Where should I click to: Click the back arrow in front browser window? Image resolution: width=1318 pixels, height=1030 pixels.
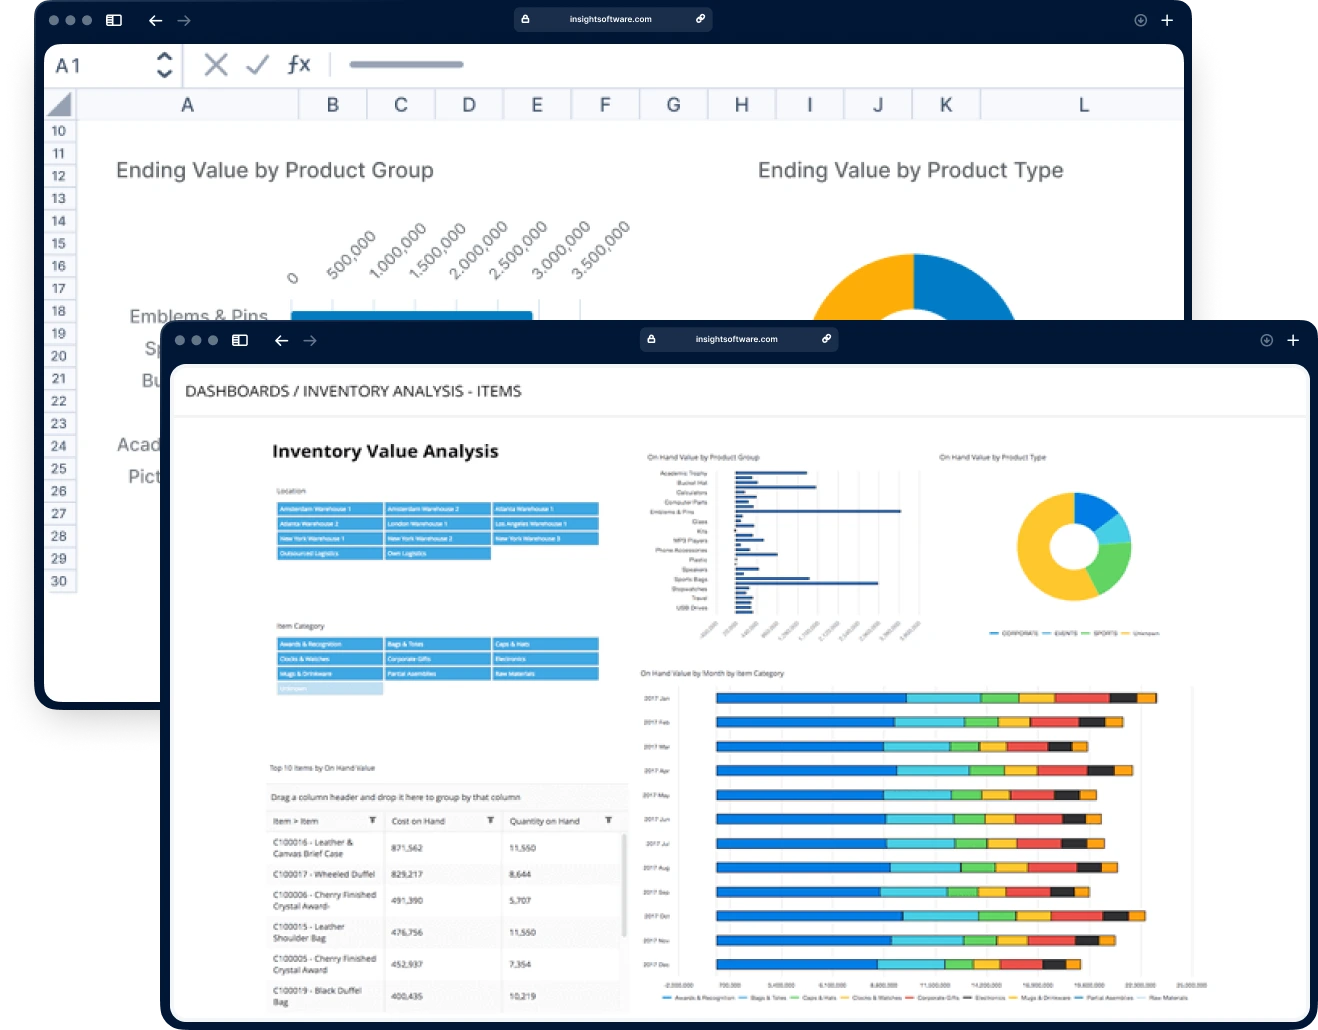point(281,340)
